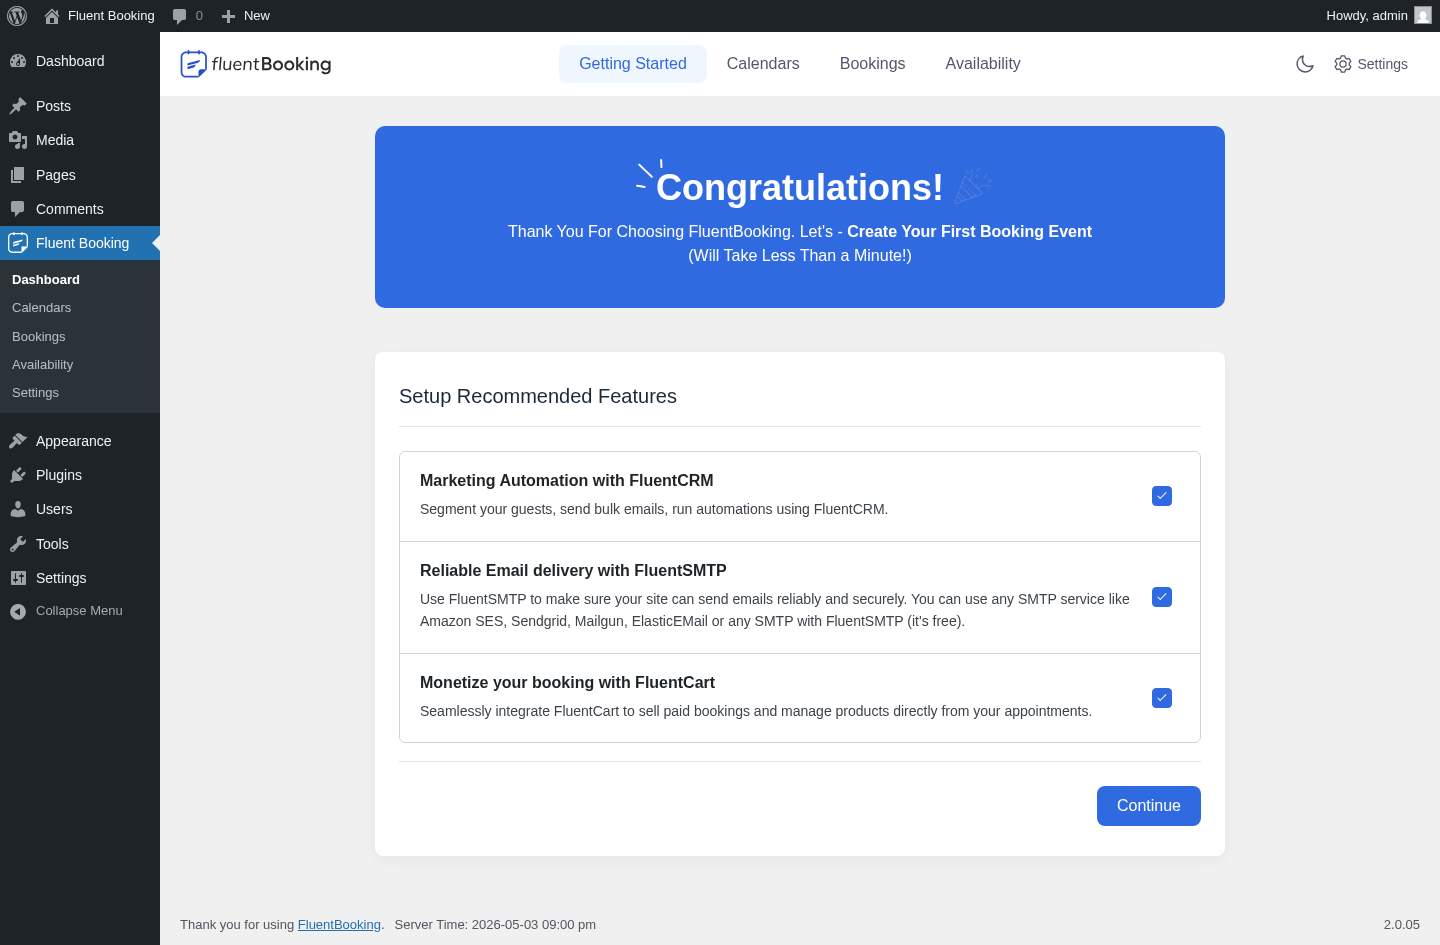Click the Appearance brush icon
This screenshot has height=945, width=1440.
coord(18,441)
